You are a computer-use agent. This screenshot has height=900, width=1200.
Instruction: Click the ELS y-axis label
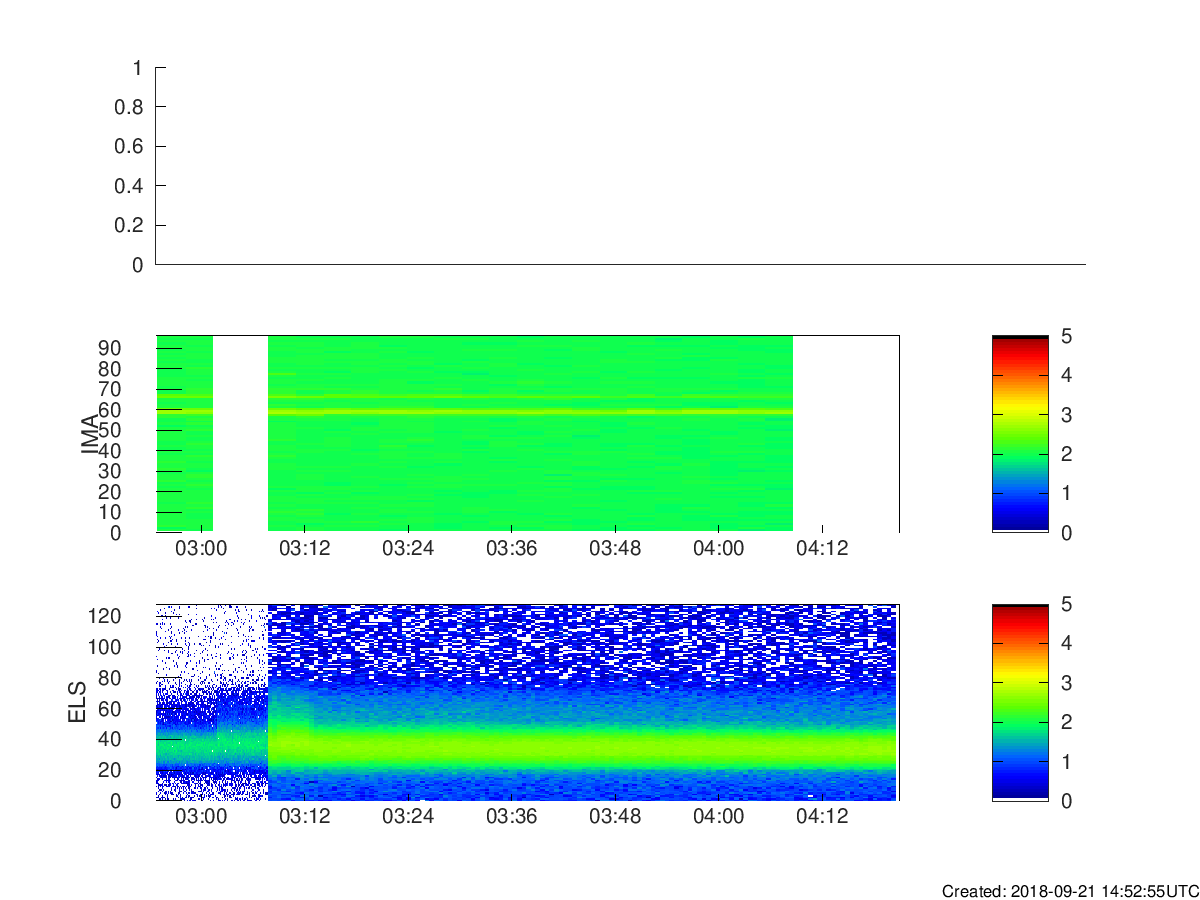[77, 701]
